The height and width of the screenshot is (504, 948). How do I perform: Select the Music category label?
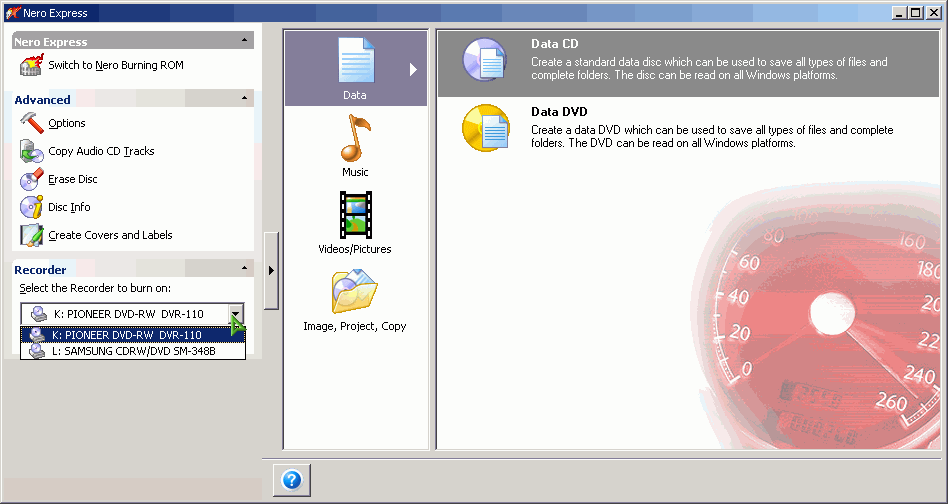(x=355, y=172)
